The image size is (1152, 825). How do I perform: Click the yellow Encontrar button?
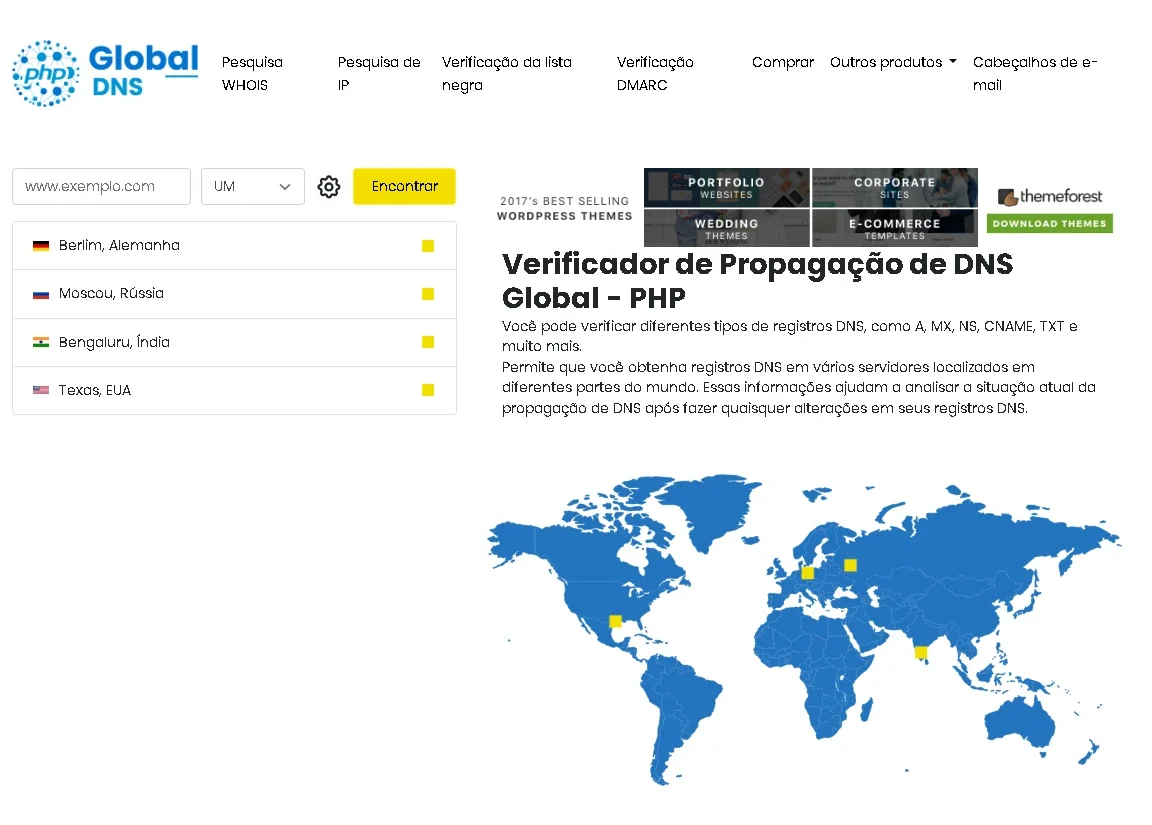[x=404, y=187]
